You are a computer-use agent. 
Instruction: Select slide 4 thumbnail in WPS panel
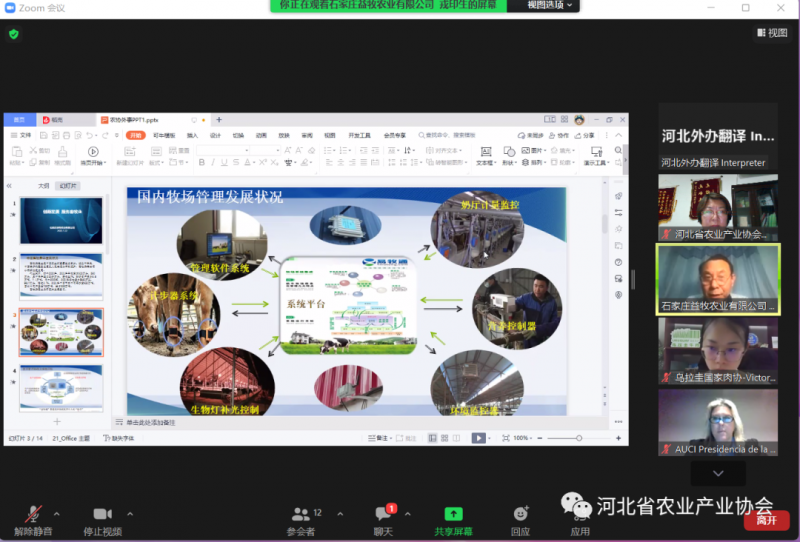[61, 388]
